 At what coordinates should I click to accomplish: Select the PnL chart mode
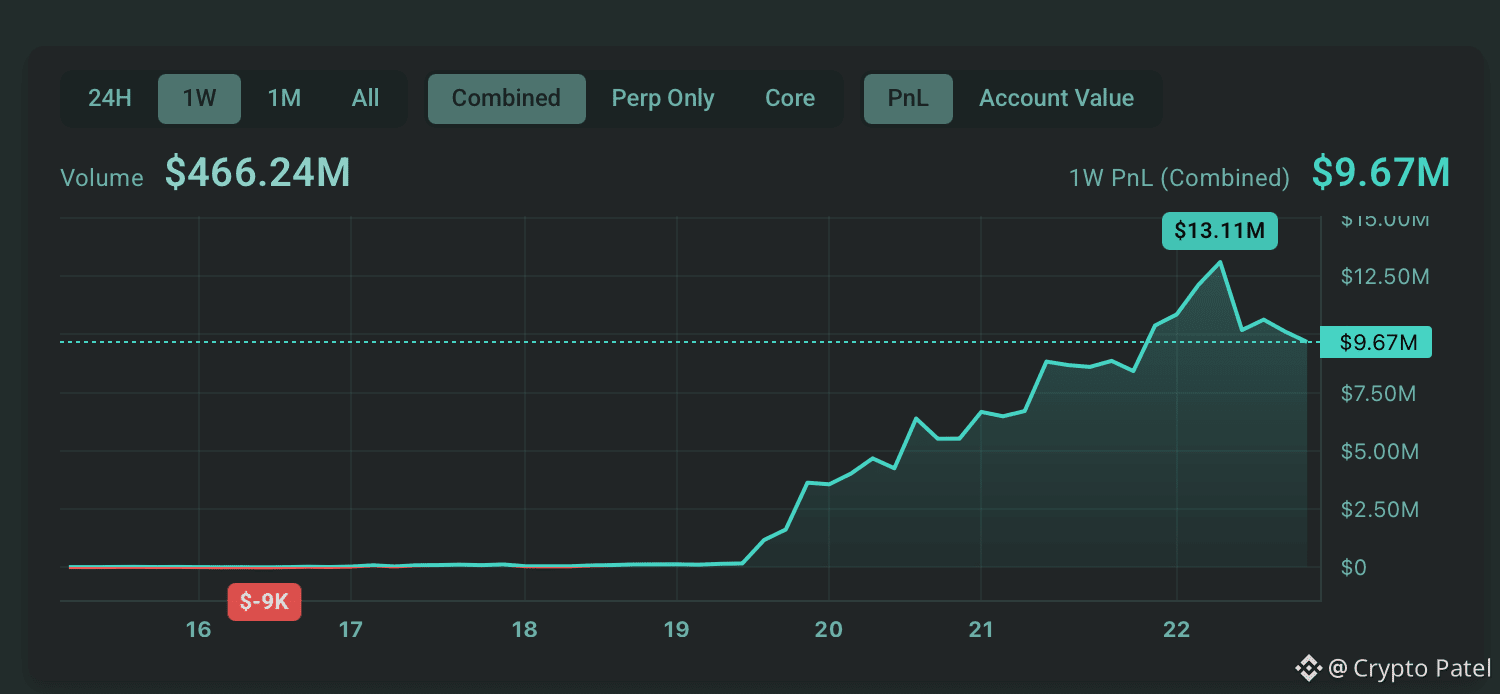pos(908,98)
